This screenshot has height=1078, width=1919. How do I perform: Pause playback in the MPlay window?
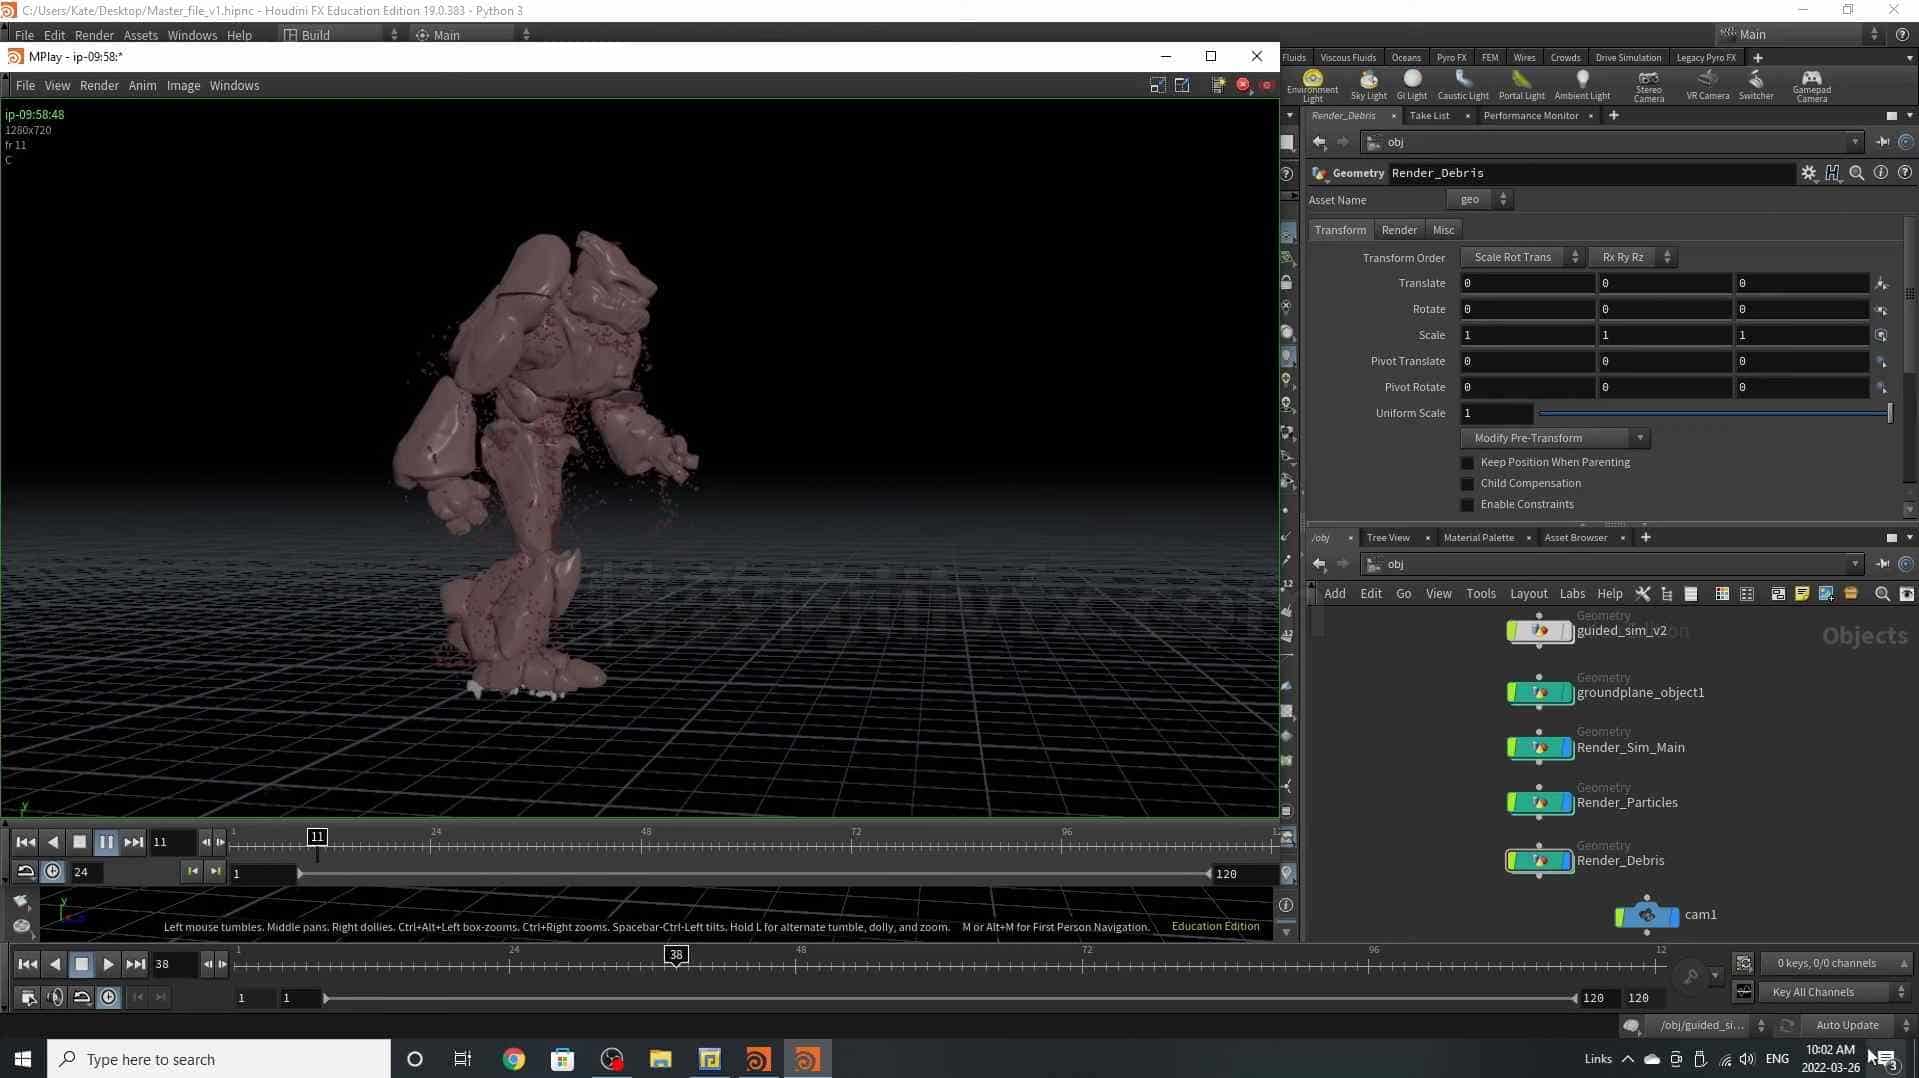point(106,843)
